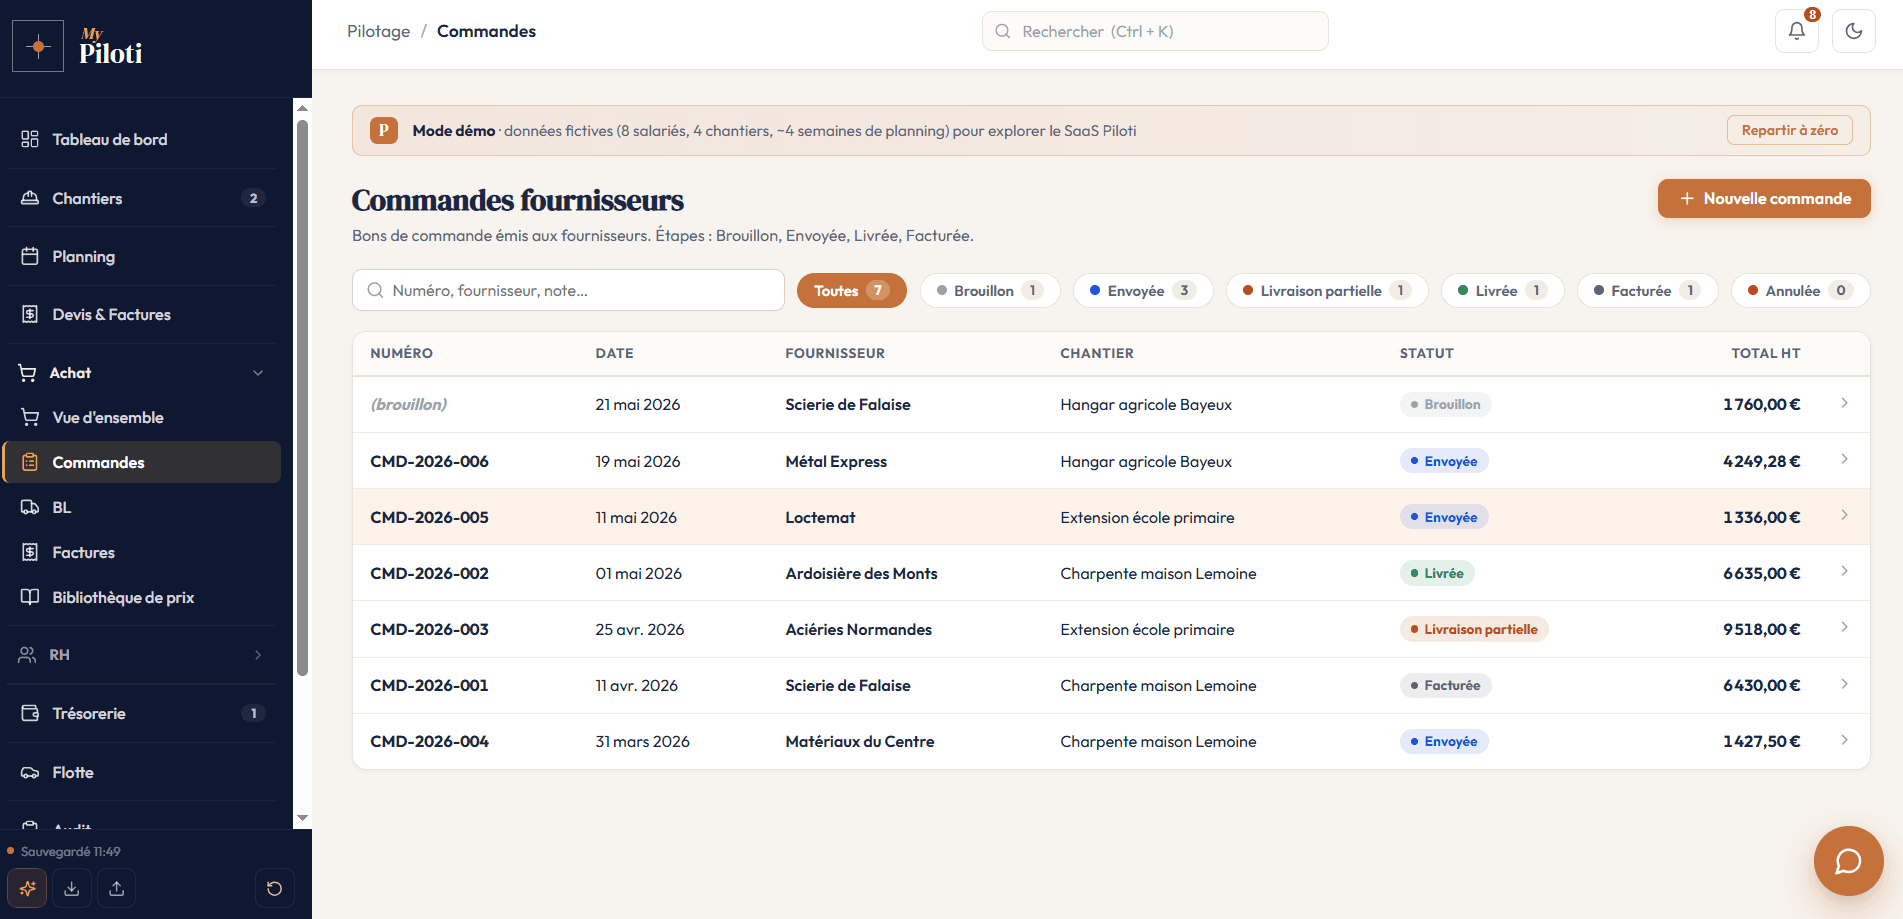Filter by Livrée status
The width and height of the screenshot is (1903, 919).
(x=1503, y=290)
